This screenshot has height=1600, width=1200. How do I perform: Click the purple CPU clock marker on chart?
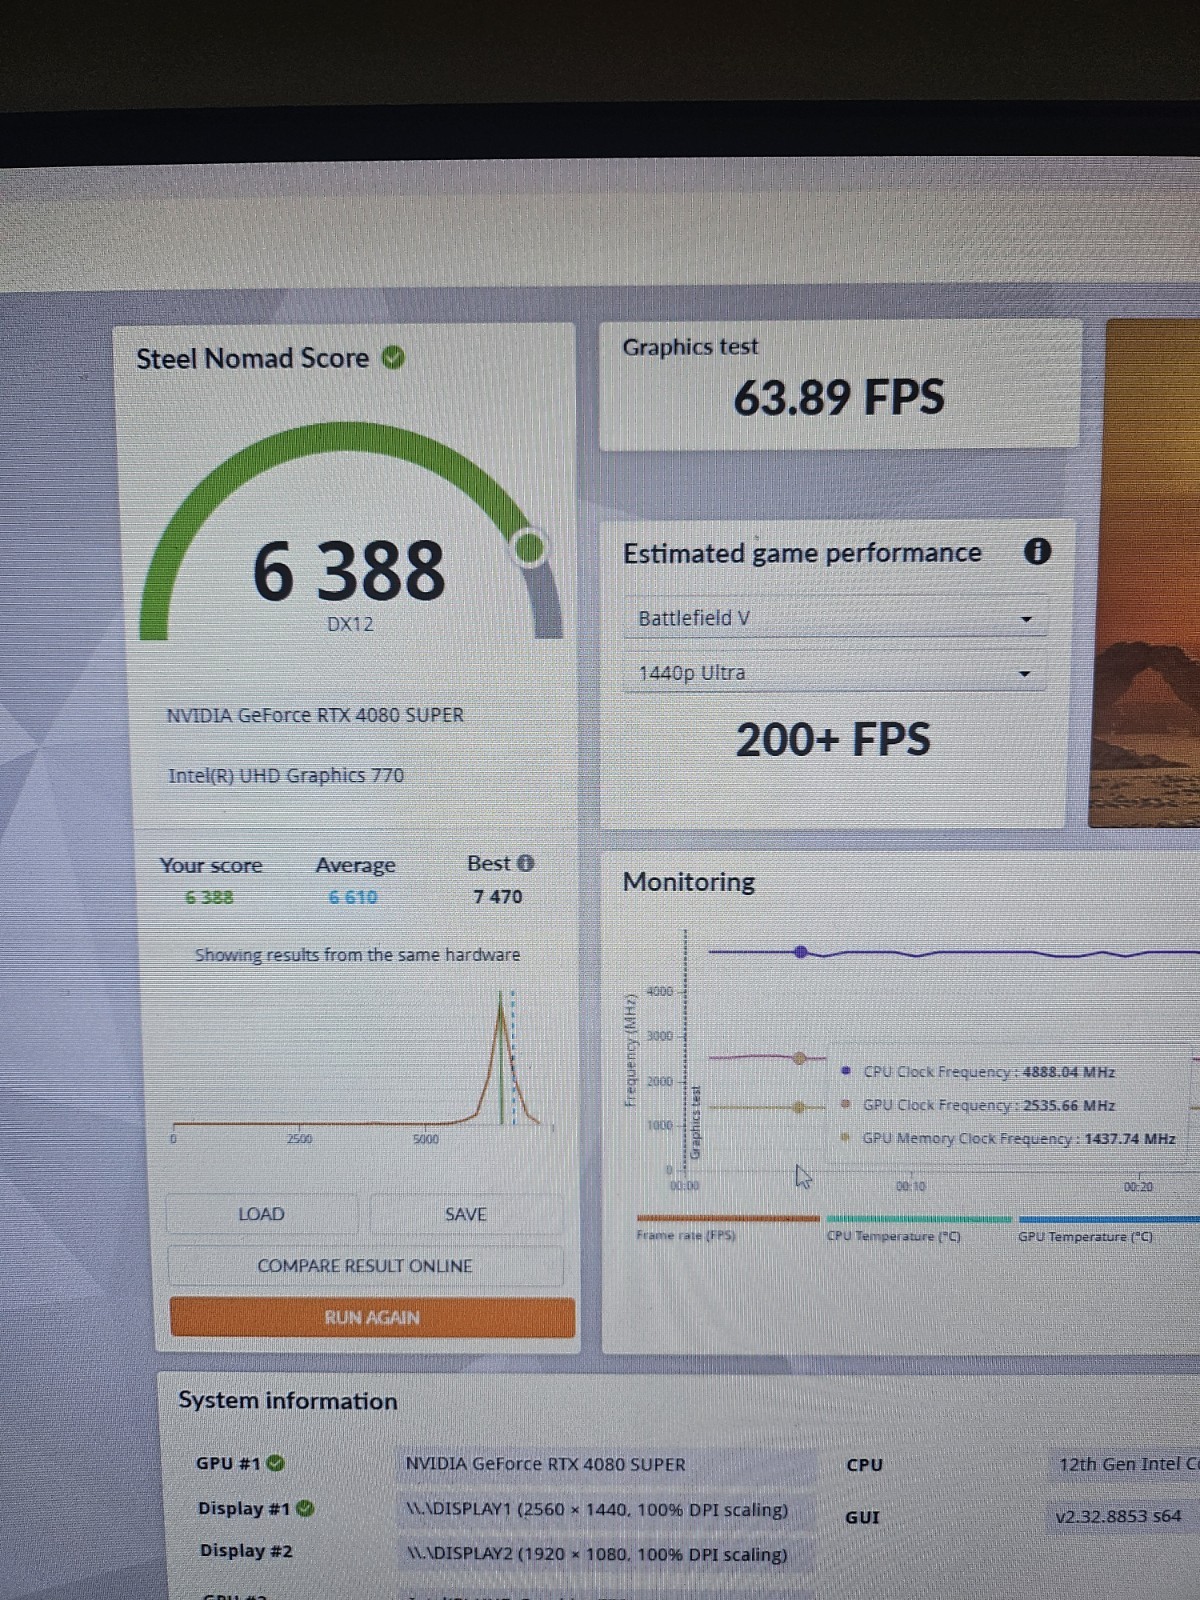coord(800,952)
